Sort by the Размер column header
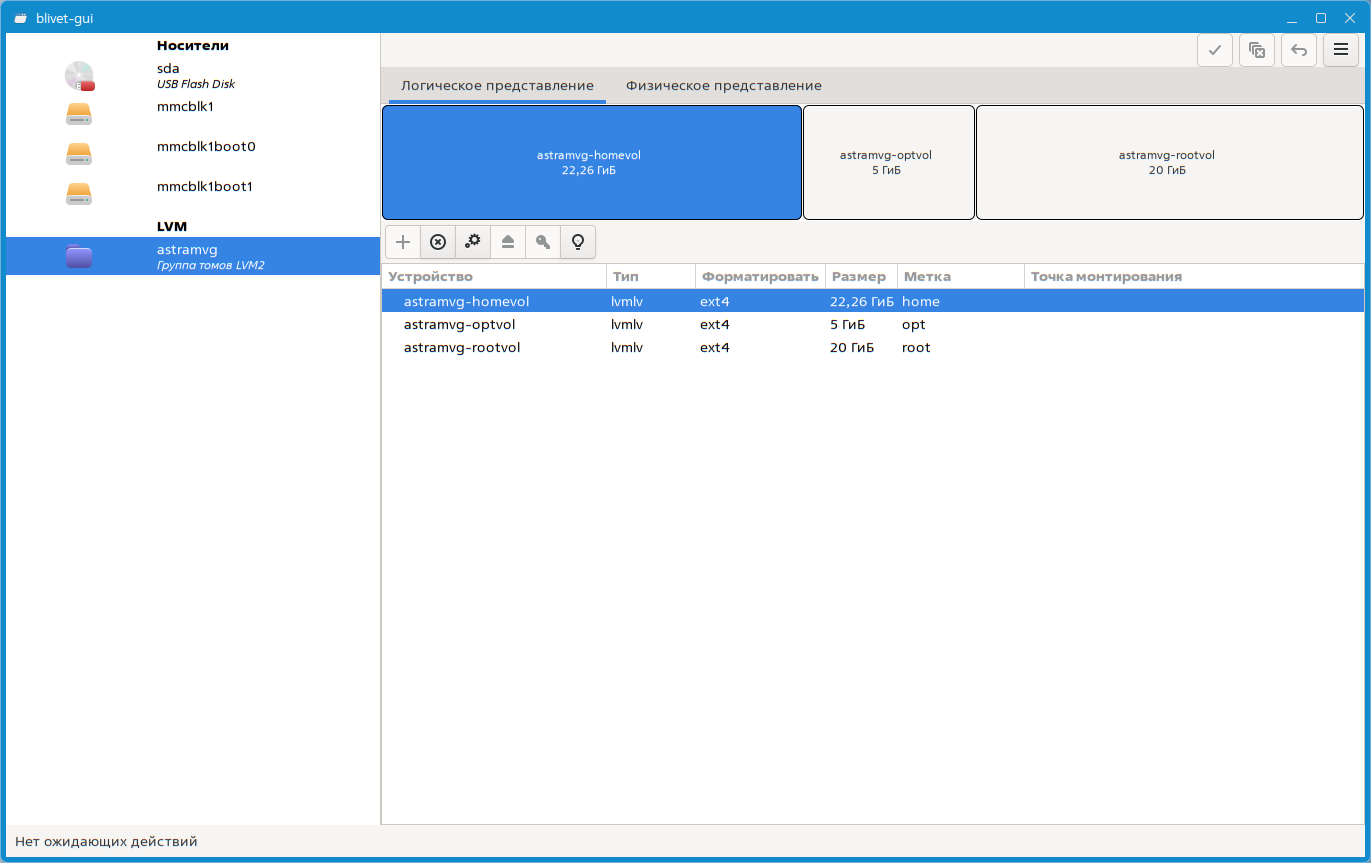1371x863 pixels. pos(858,277)
